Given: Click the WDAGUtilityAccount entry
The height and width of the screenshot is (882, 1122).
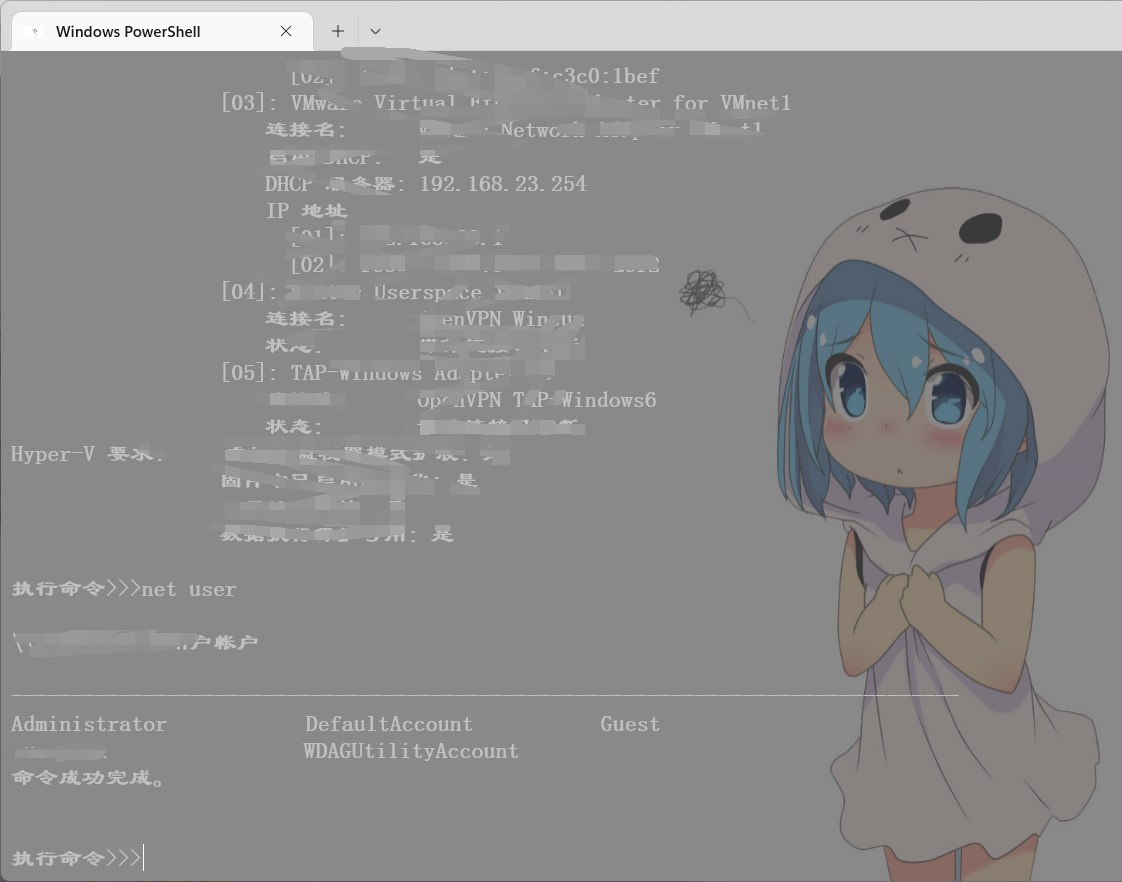Looking at the screenshot, I should coord(411,751).
